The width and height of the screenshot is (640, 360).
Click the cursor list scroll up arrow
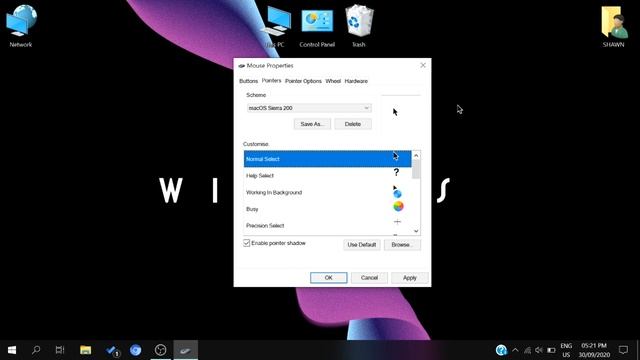416,156
